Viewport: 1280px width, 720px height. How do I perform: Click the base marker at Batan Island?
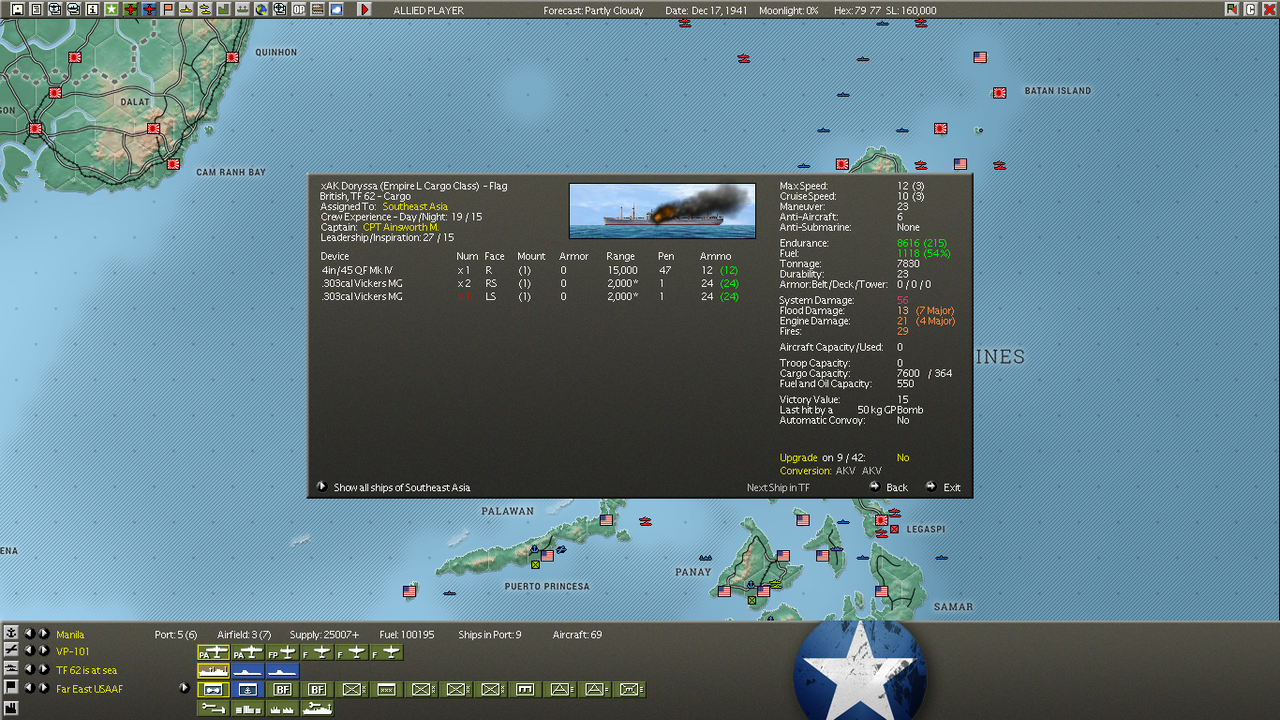999,93
